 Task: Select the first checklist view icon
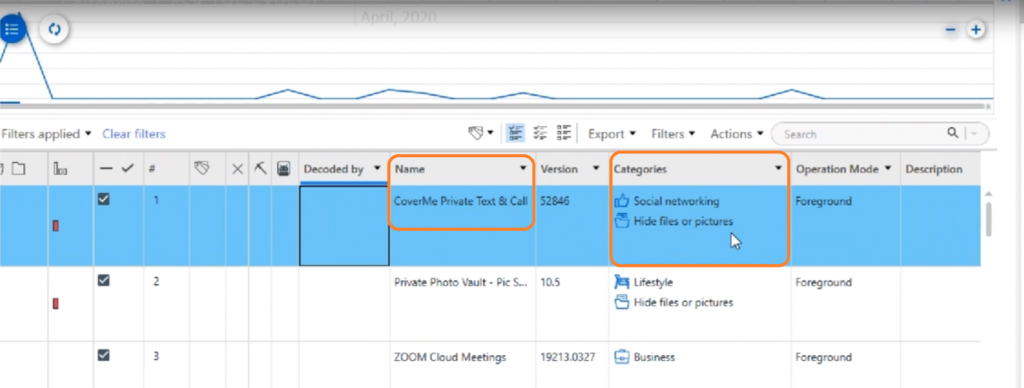[516, 133]
